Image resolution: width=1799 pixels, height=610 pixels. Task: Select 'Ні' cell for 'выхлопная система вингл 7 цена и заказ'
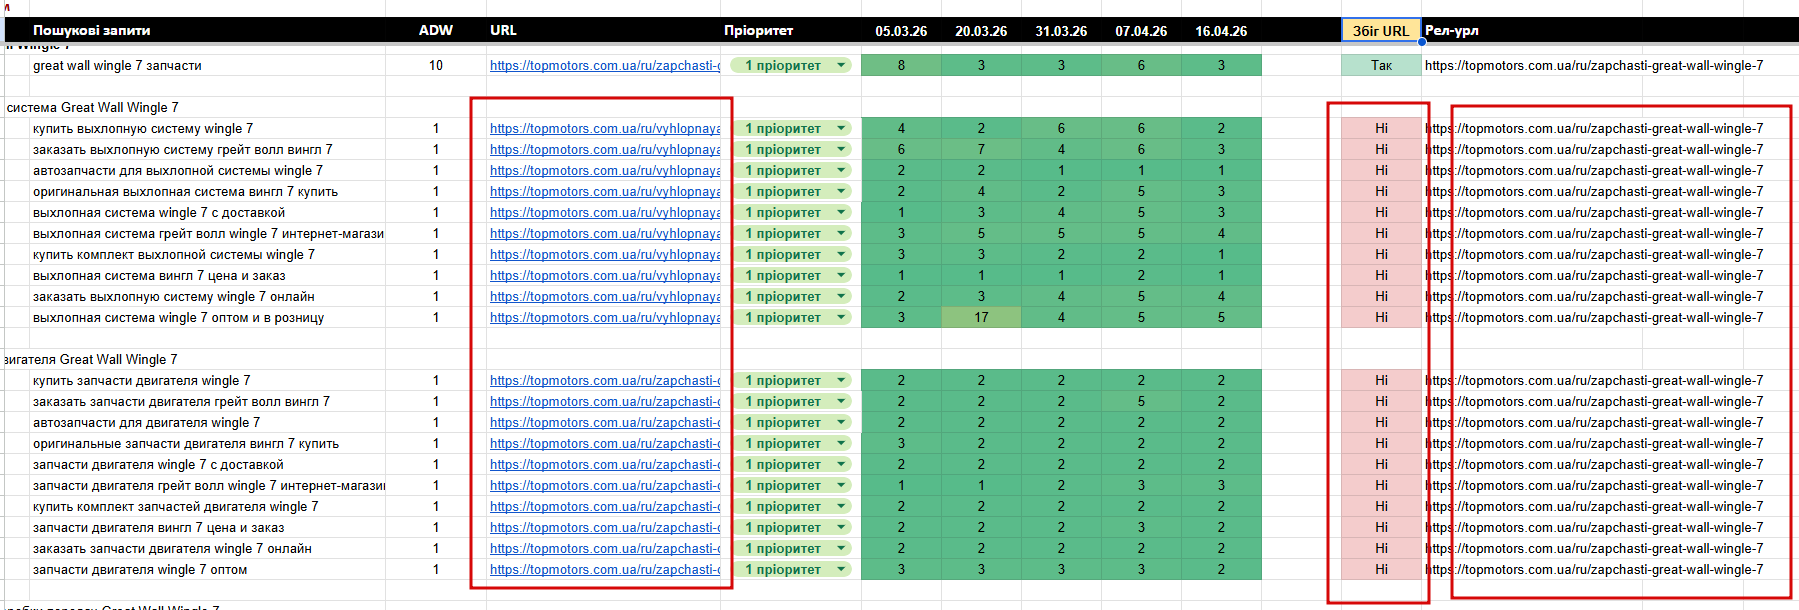click(1381, 275)
